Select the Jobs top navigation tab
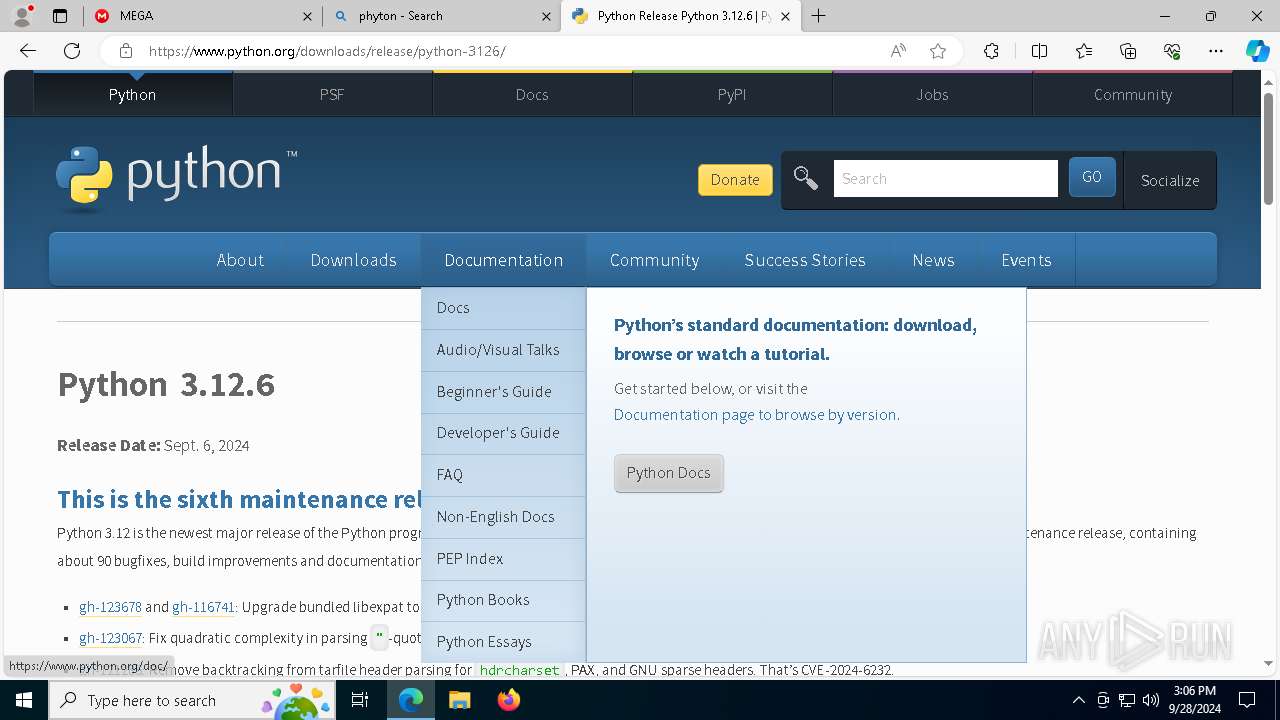The image size is (1280, 720). pyautogui.click(x=932, y=94)
